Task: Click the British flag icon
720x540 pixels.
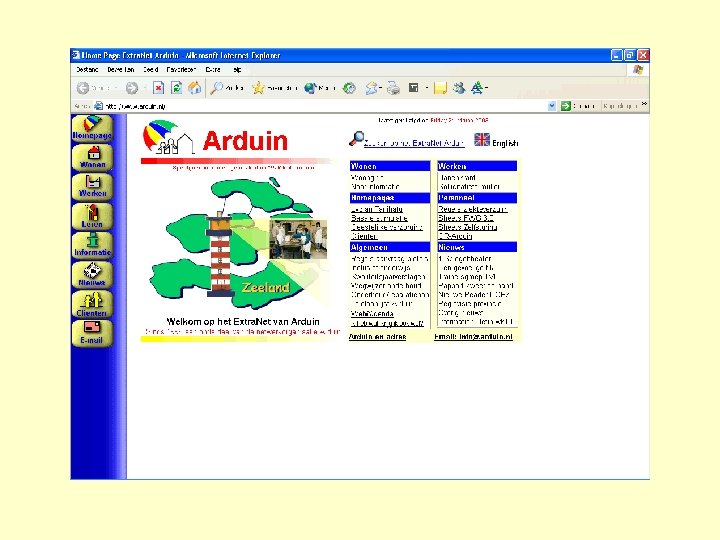Action: coord(482,140)
